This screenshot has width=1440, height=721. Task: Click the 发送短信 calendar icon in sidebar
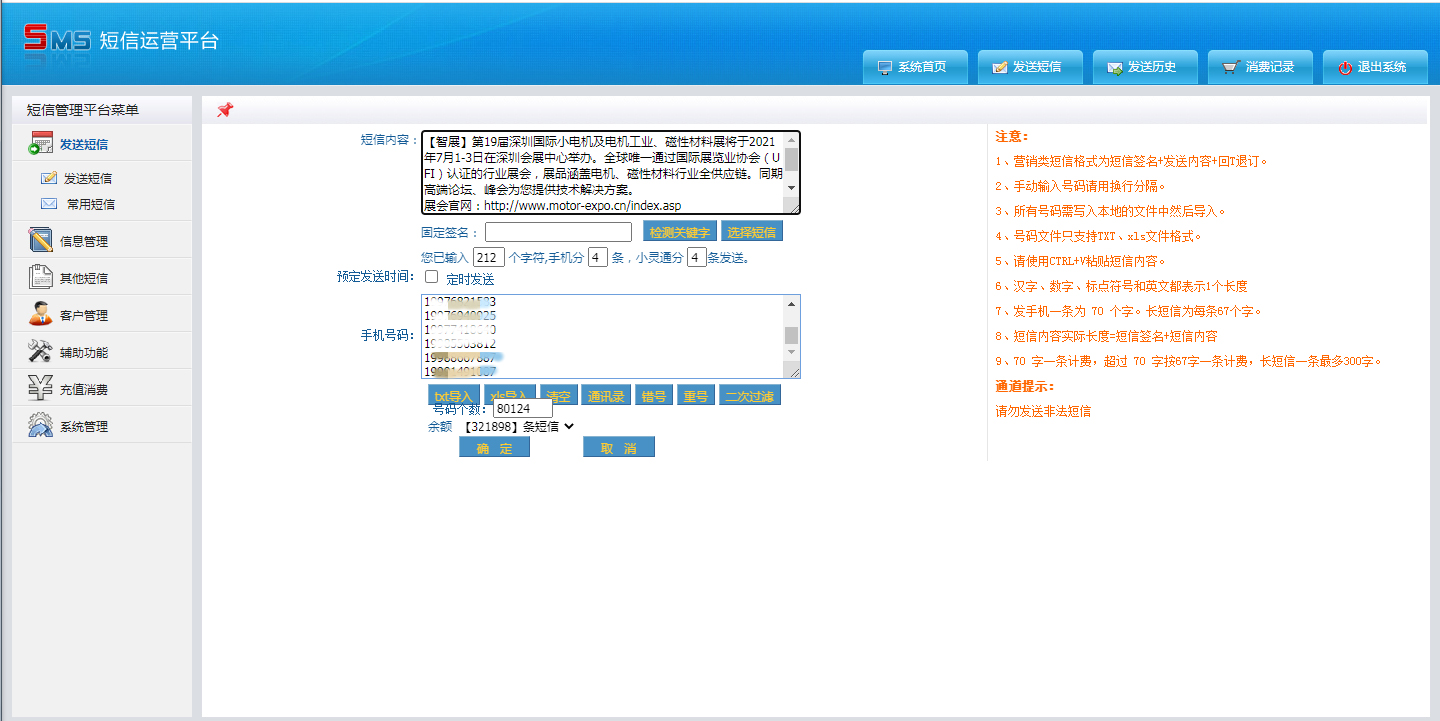click(x=40, y=143)
